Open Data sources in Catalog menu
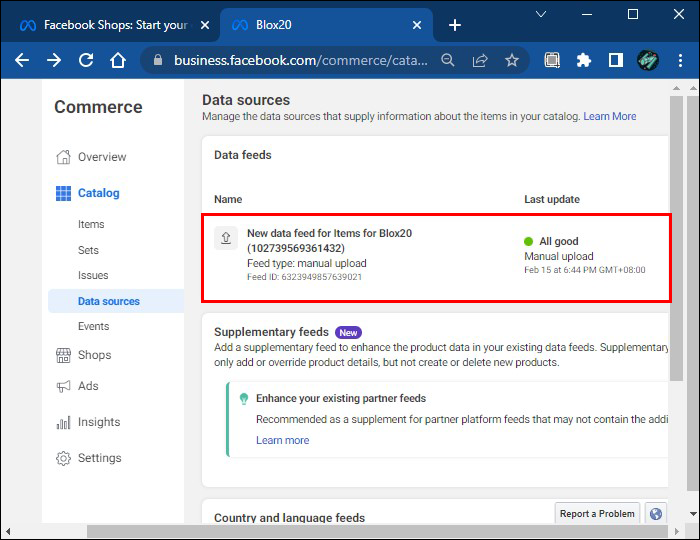Viewport: 700px width, 540px height. (x=109, y=301)
